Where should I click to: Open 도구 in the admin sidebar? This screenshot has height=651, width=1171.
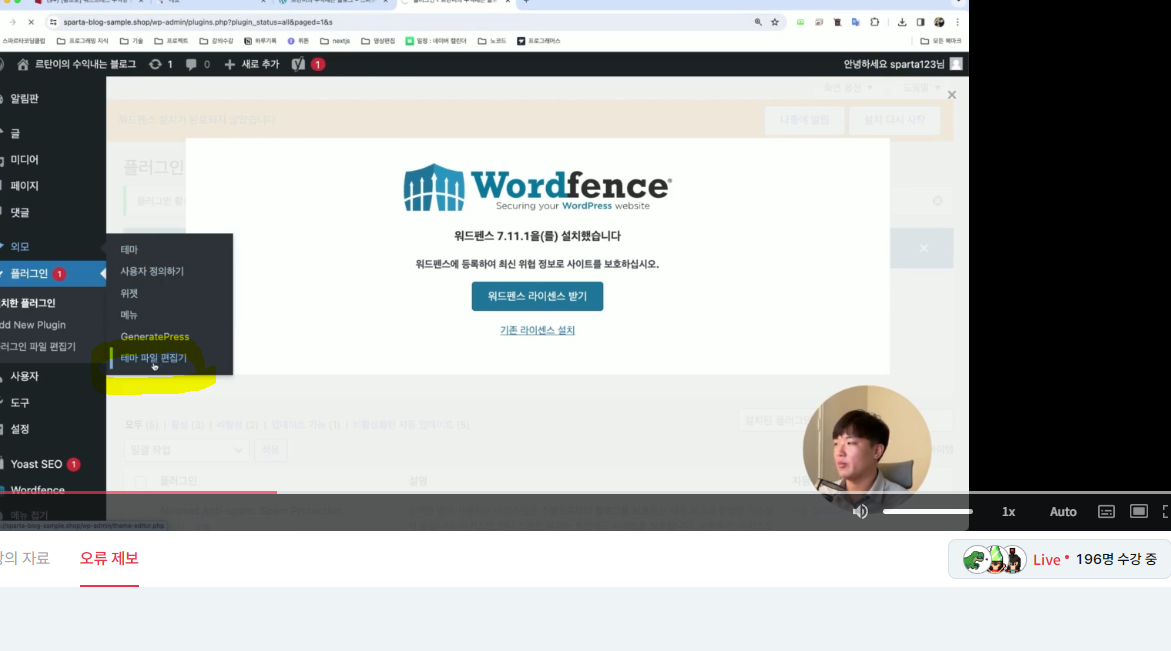pyautogui.click(x=19, y=403)
